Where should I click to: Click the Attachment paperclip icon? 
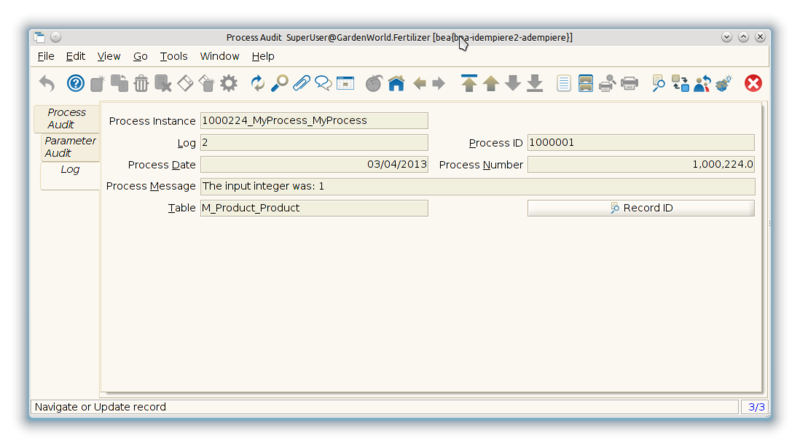pos(301,83)
